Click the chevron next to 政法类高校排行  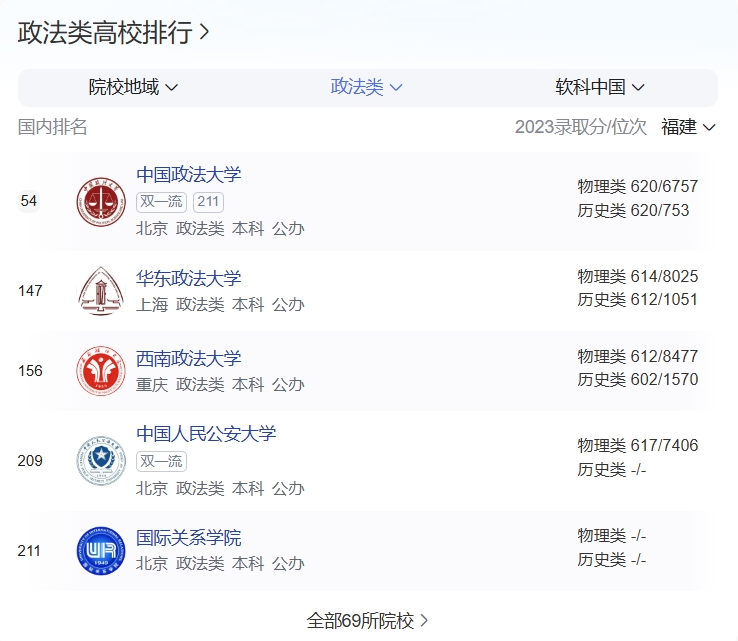204,32
